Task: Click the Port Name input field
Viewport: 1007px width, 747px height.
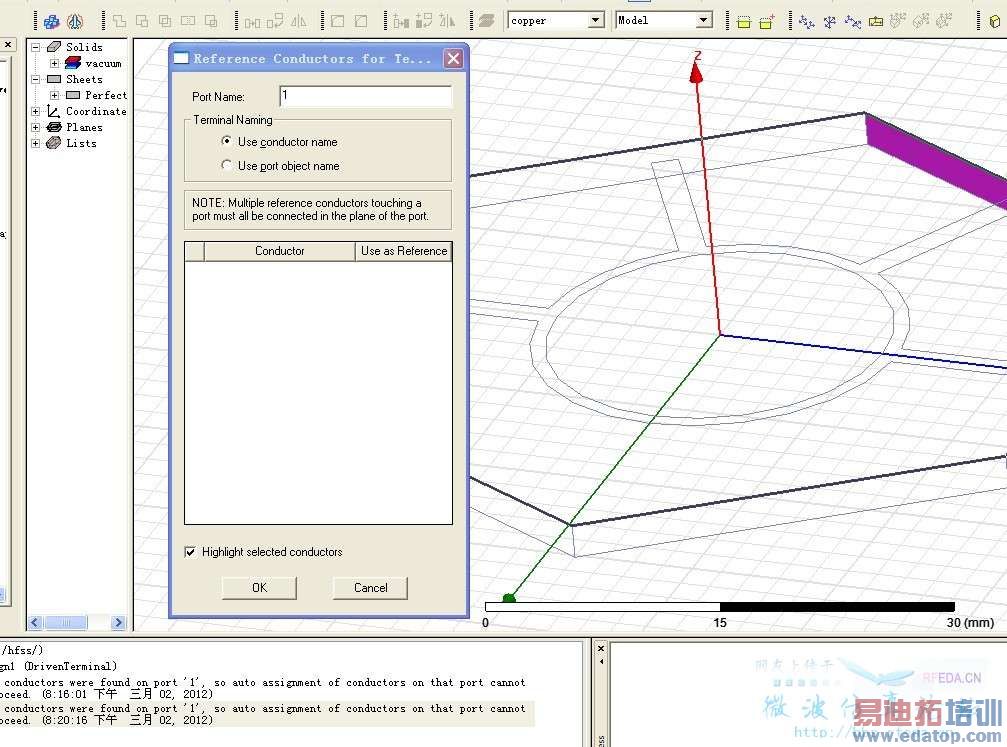Action: click(x=365, y=96)
